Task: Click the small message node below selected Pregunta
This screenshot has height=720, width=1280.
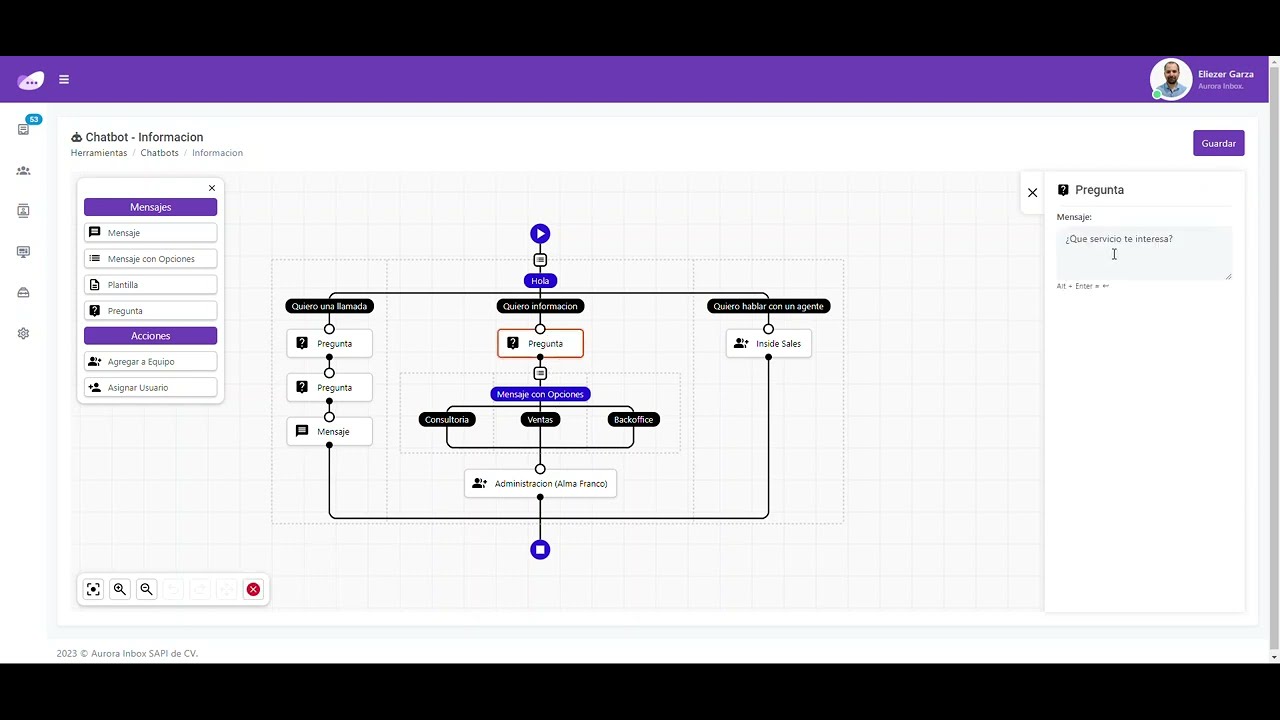Action: point(540,373)
